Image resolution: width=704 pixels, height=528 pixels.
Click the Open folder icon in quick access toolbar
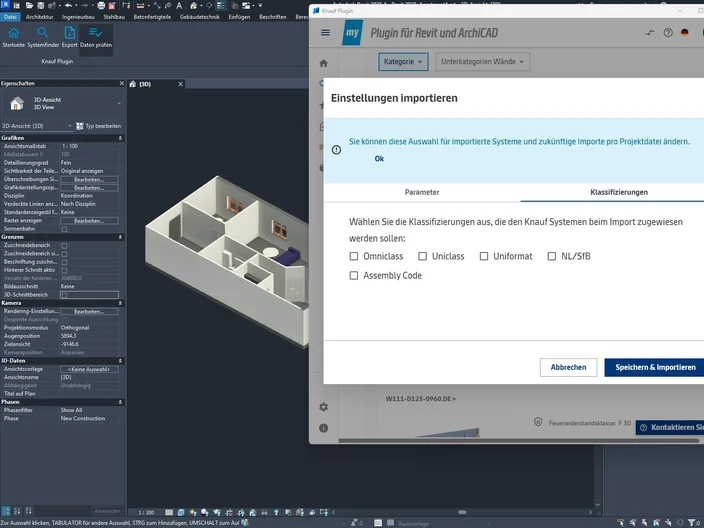pos(30,5)
